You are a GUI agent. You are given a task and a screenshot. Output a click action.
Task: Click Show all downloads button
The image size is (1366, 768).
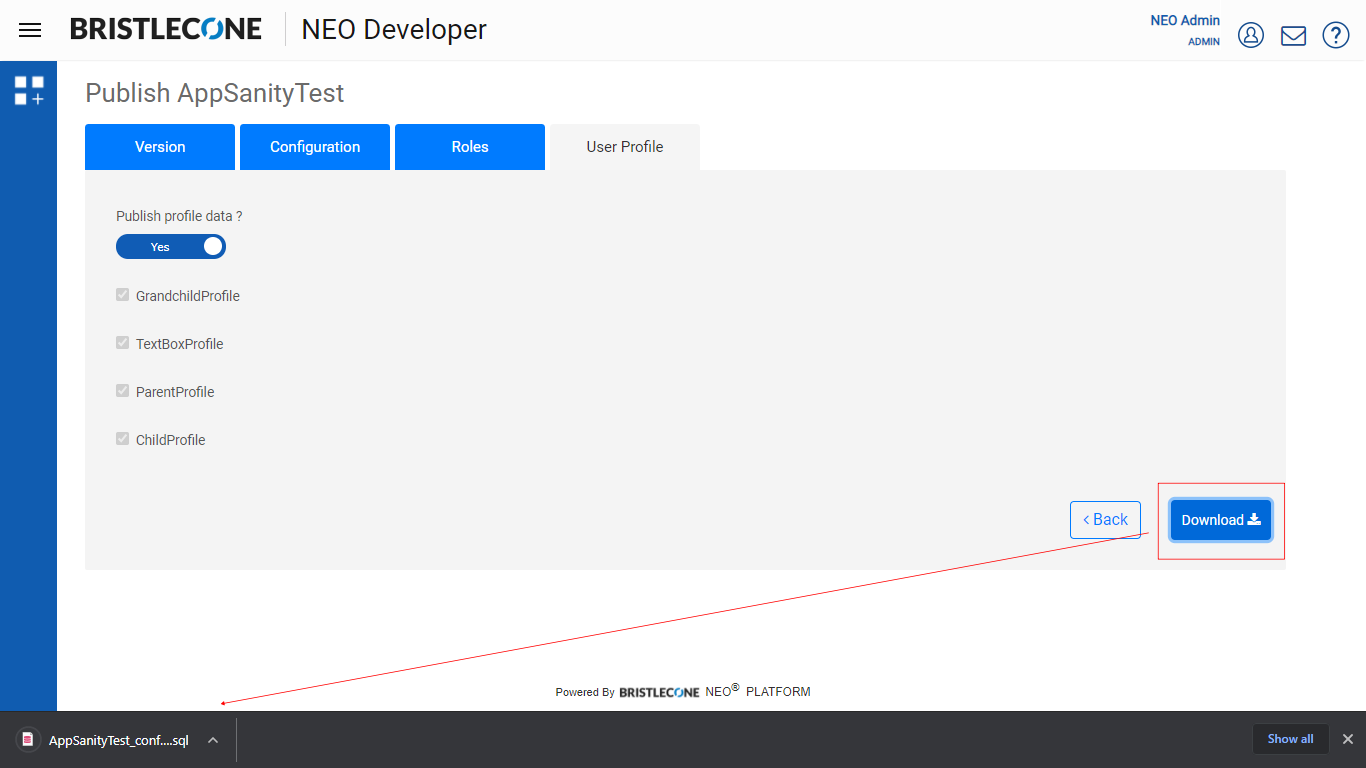click(1290, 739)
